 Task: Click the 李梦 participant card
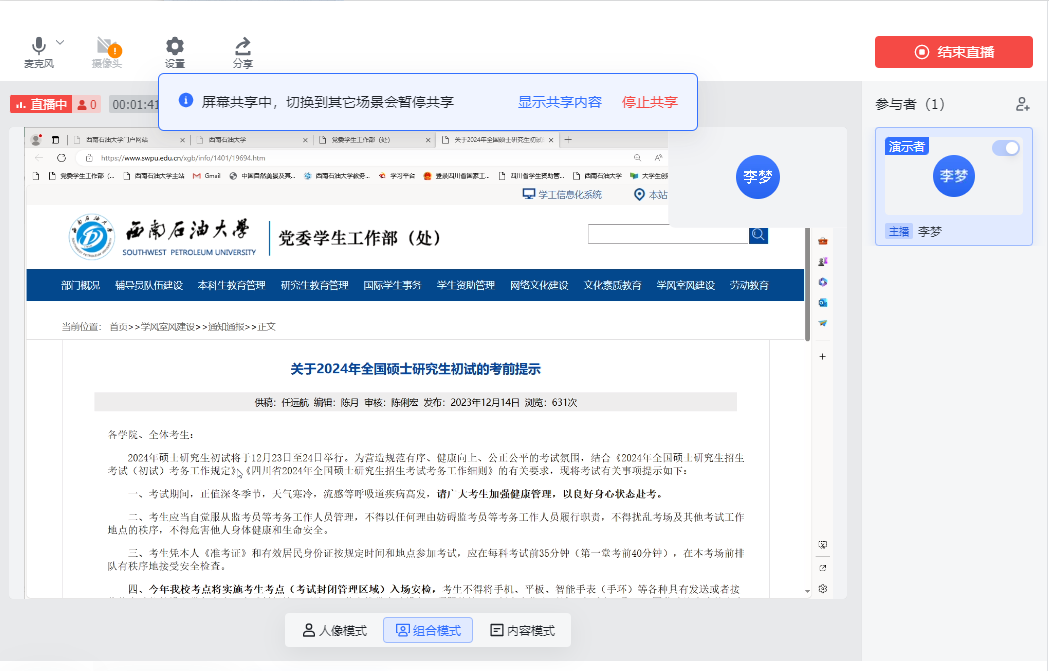(x=953, y=187)
